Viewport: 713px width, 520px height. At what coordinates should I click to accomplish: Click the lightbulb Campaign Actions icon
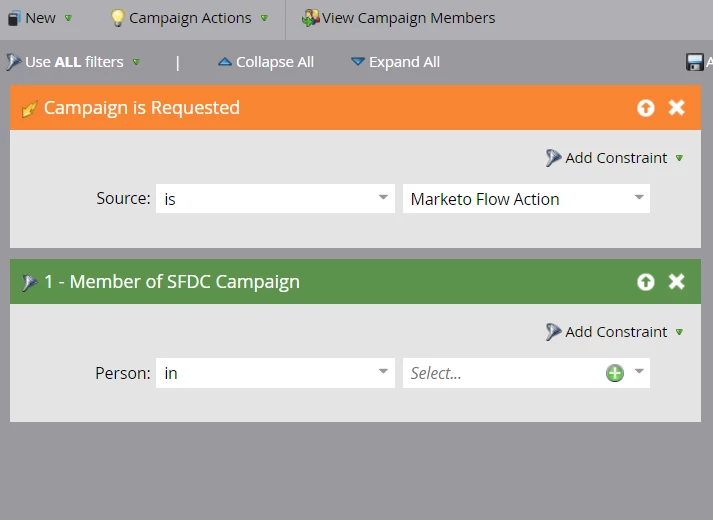[117, 18]
